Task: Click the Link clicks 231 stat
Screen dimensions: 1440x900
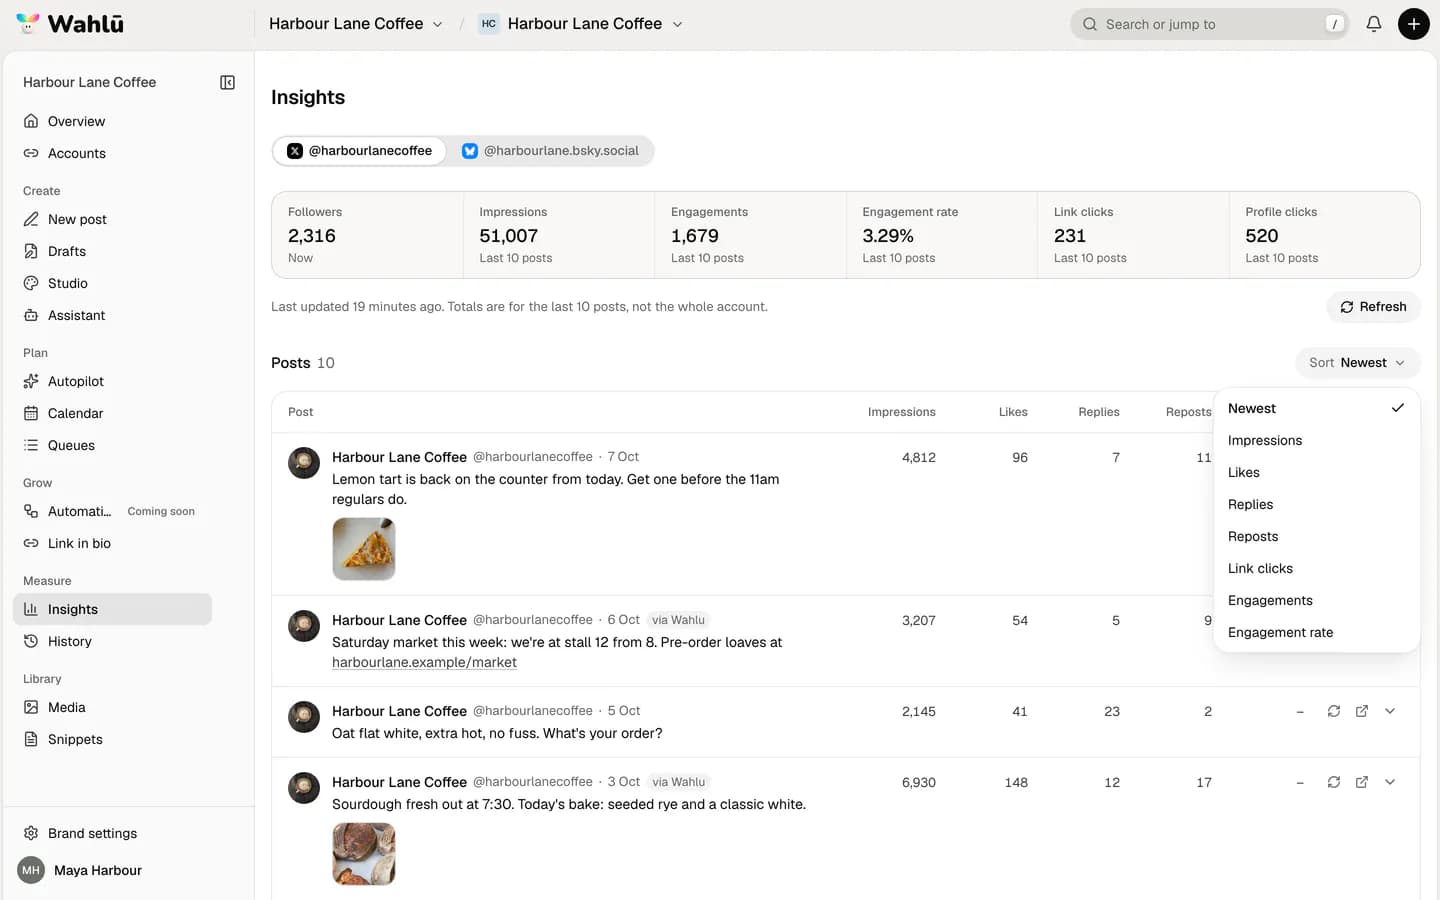Action: click(x=1133, y=235)
